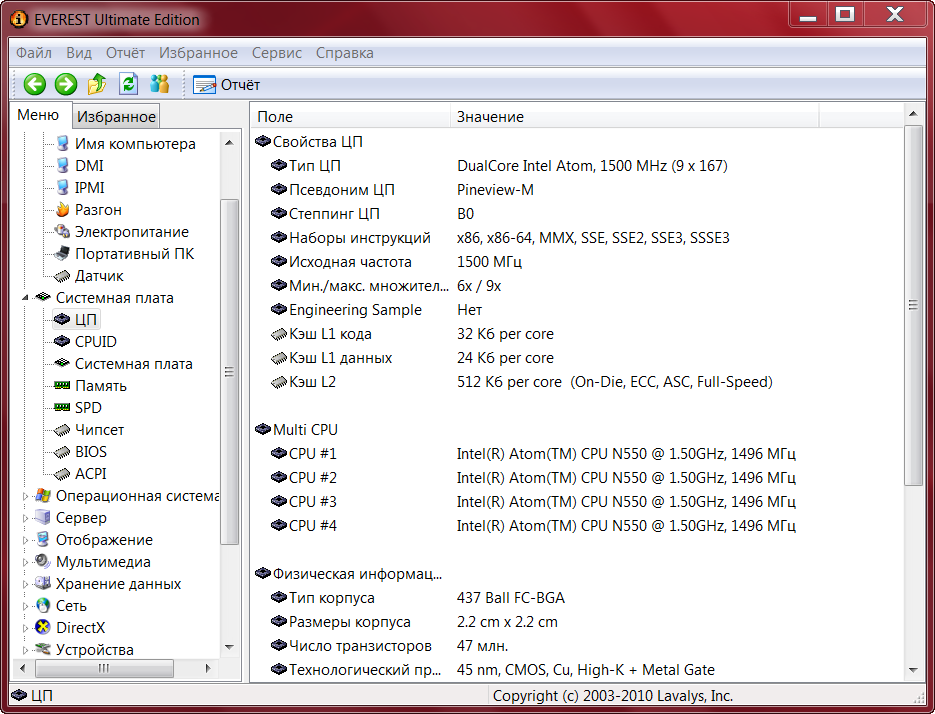Viewport: 935px width, 714px height.
Task: Click the Up one level toolbar icon
Action: (x=97, y=85)
